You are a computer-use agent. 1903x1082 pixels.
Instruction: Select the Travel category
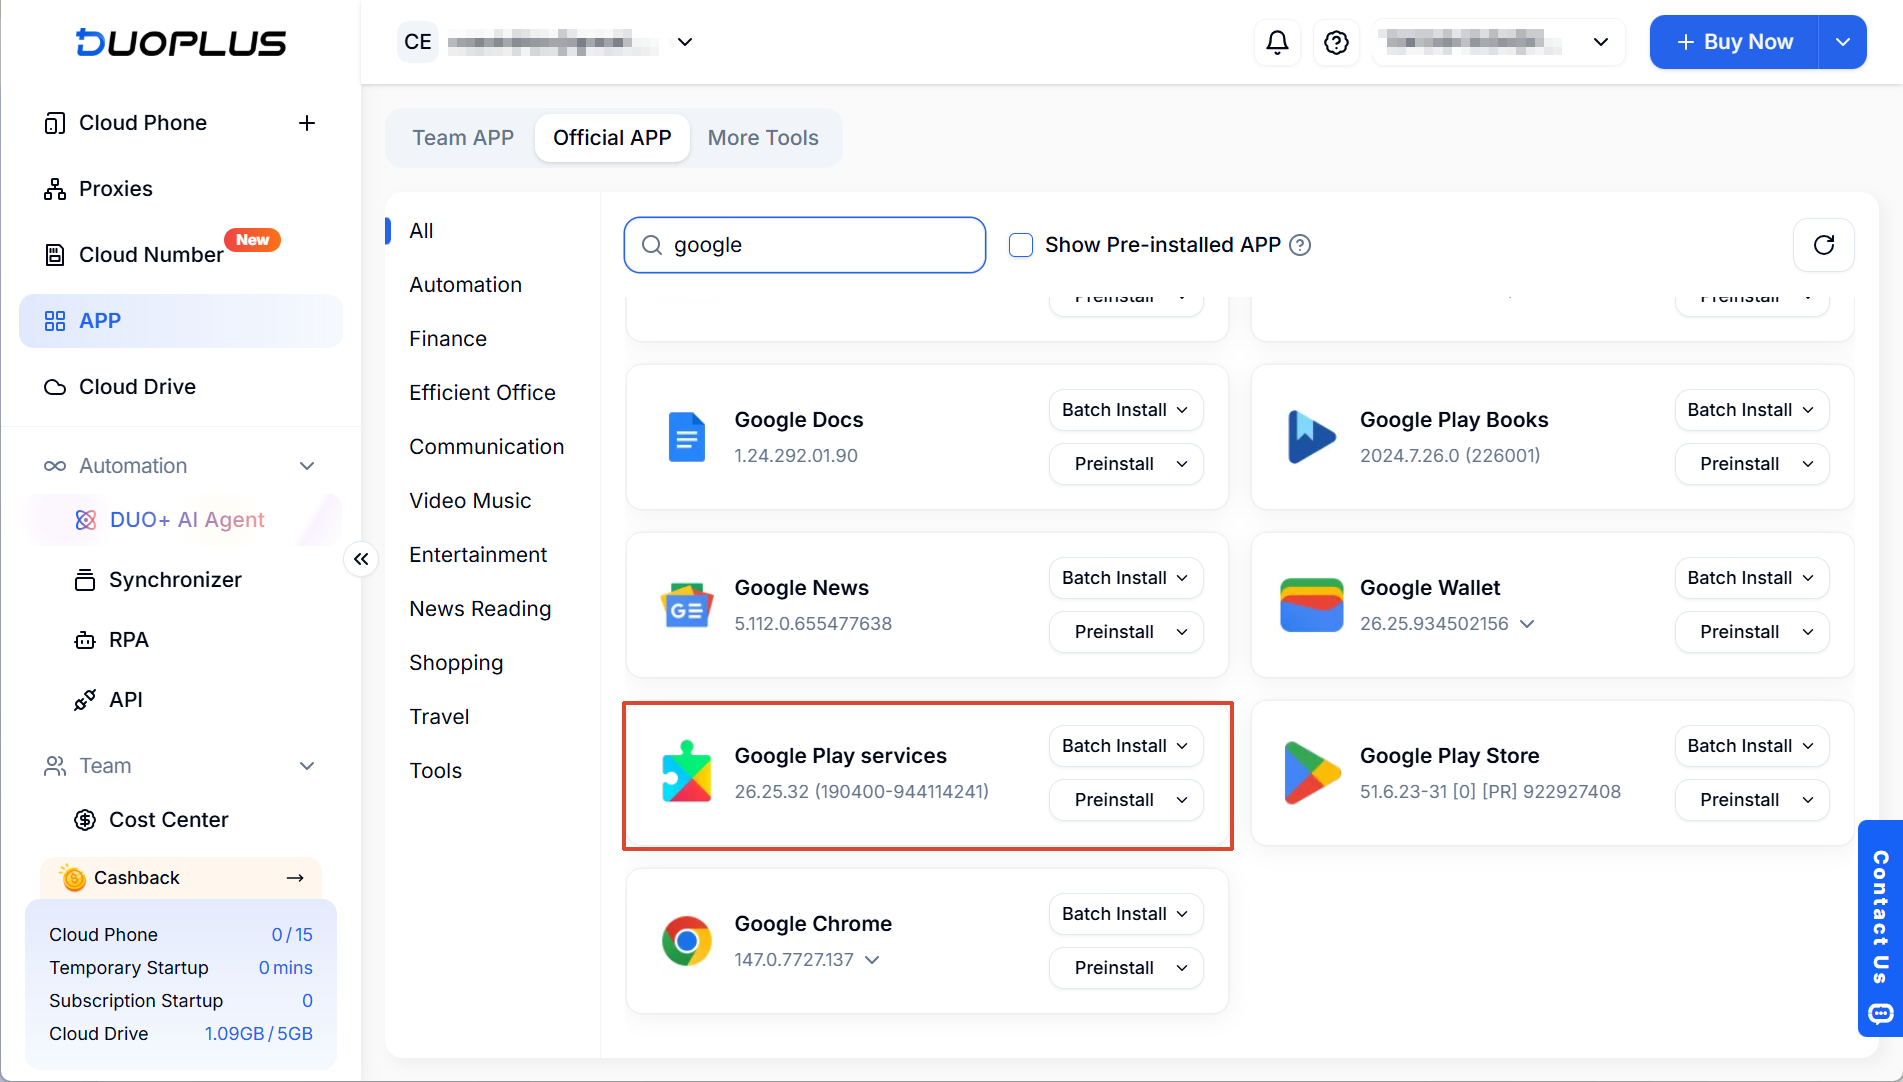pyautogui.click(x=439, y=717)
